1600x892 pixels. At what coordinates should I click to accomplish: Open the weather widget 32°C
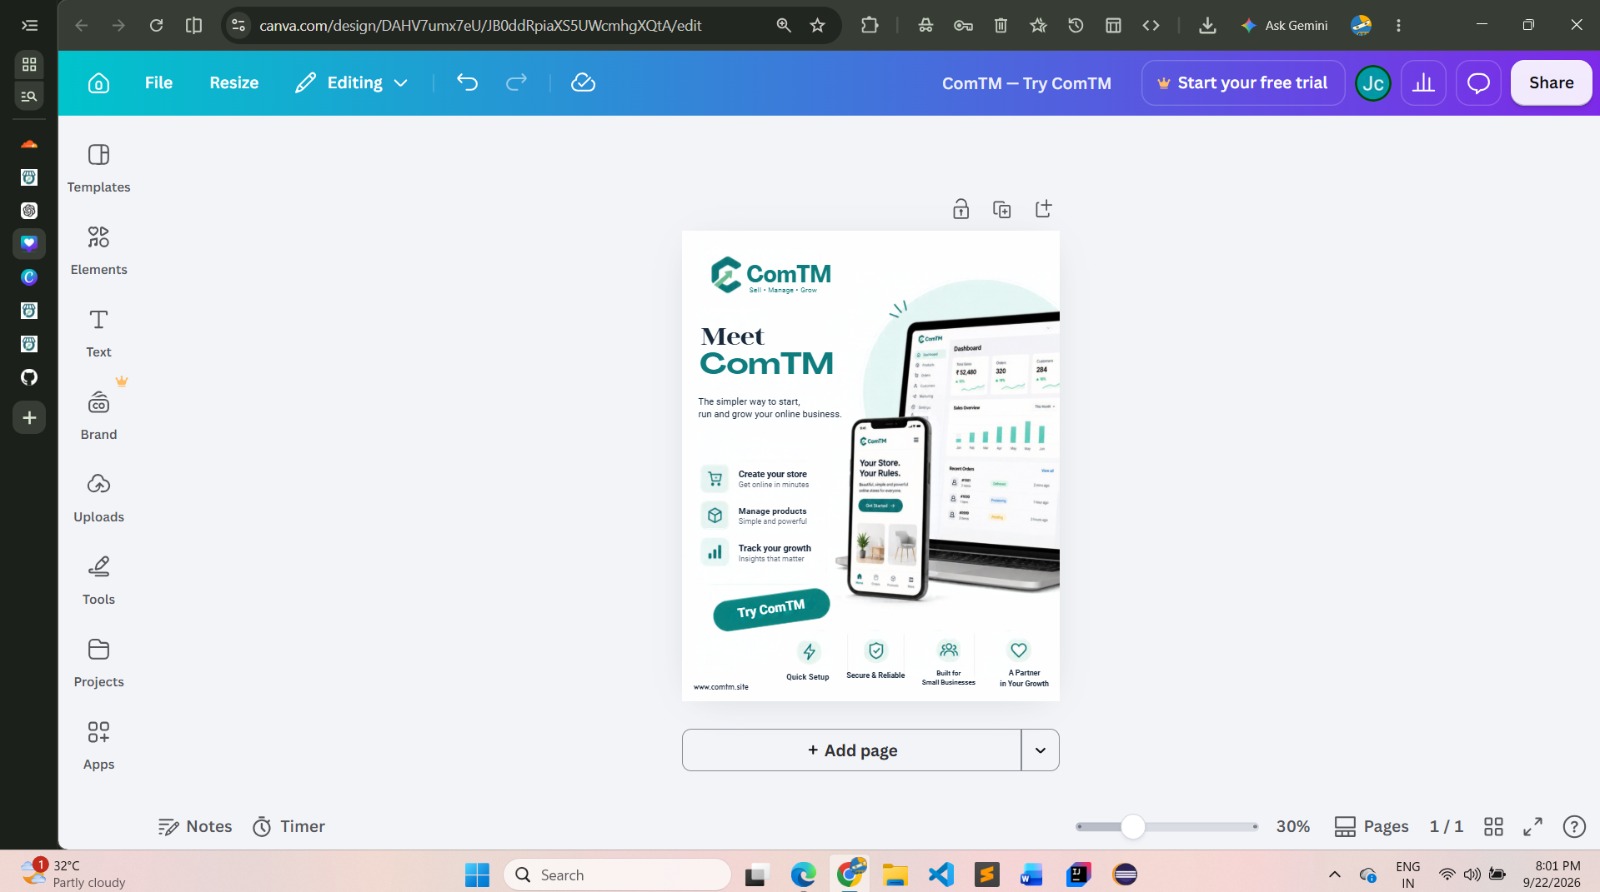[75, 874]
